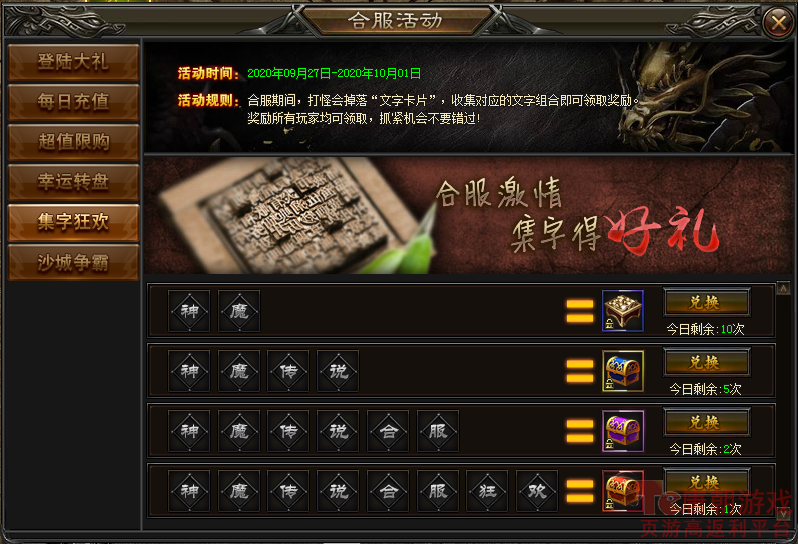
Task: Select the blue treasure chest reward
Action: point(622,371)
